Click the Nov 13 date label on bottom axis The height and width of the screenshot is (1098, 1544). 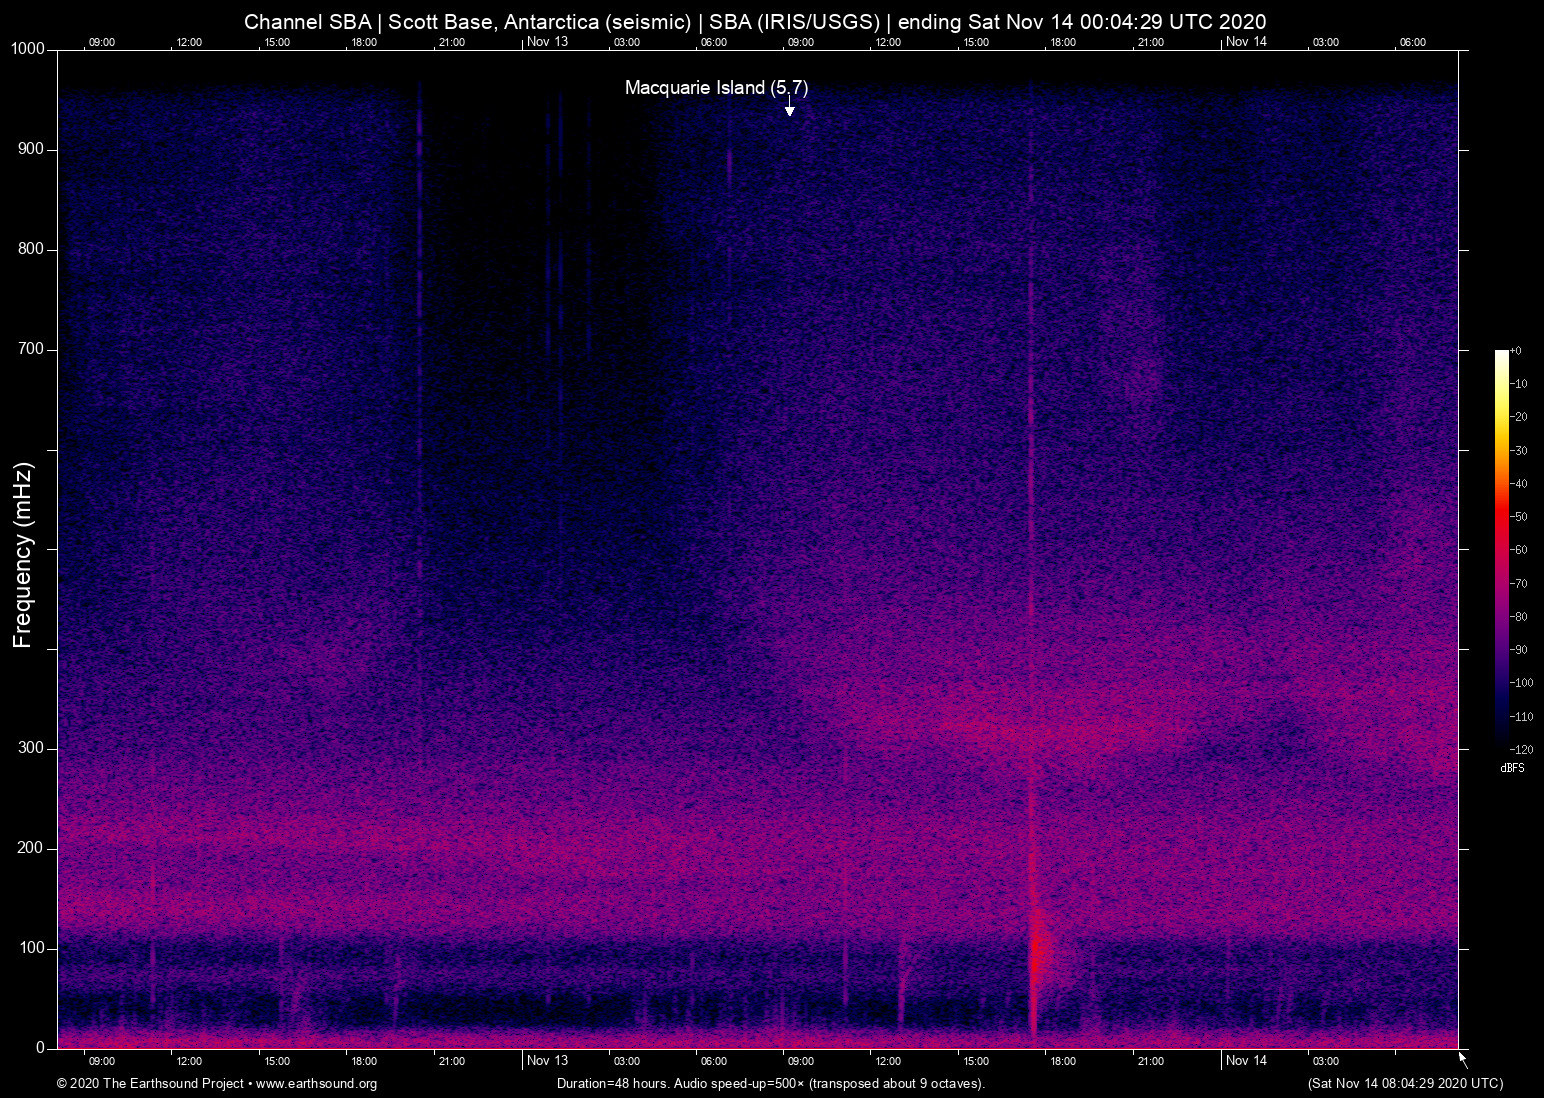[x=547, y=1061]
